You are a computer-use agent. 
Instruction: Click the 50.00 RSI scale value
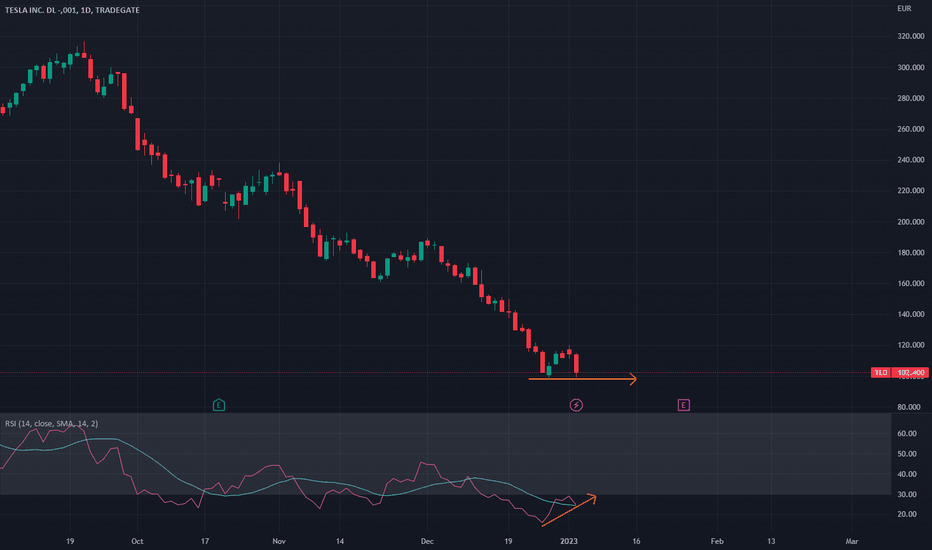(906, 454)
